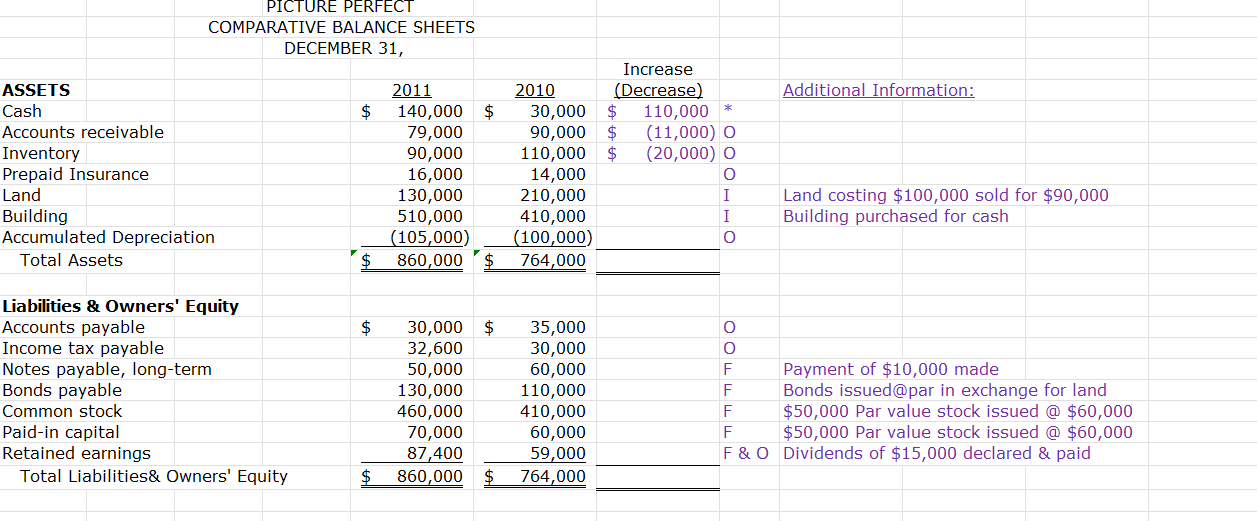Select the DECEMBER 31, heading cell
The width and height of the screenshot is (1257, 521).
click(x=344, y=48)
